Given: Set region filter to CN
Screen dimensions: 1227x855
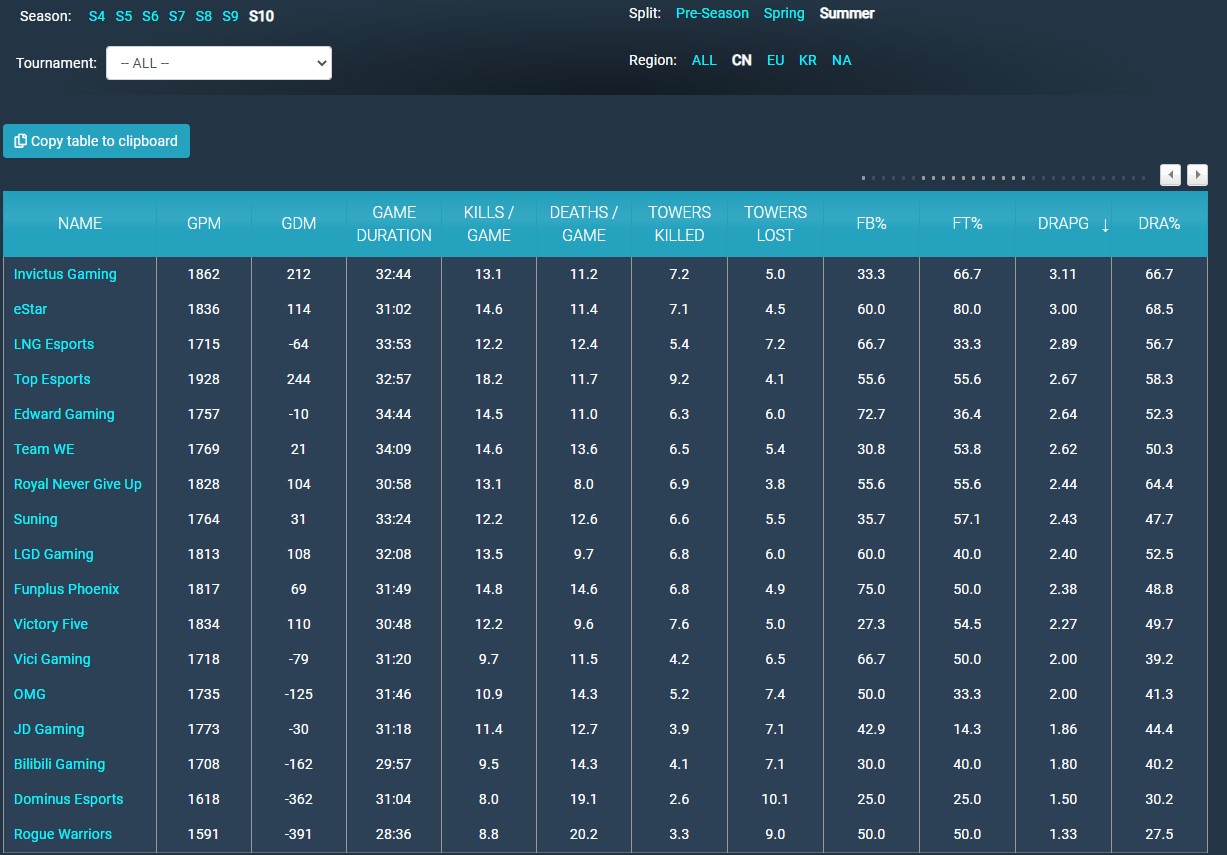Looking at the screenshot, I should coord(742,60).
